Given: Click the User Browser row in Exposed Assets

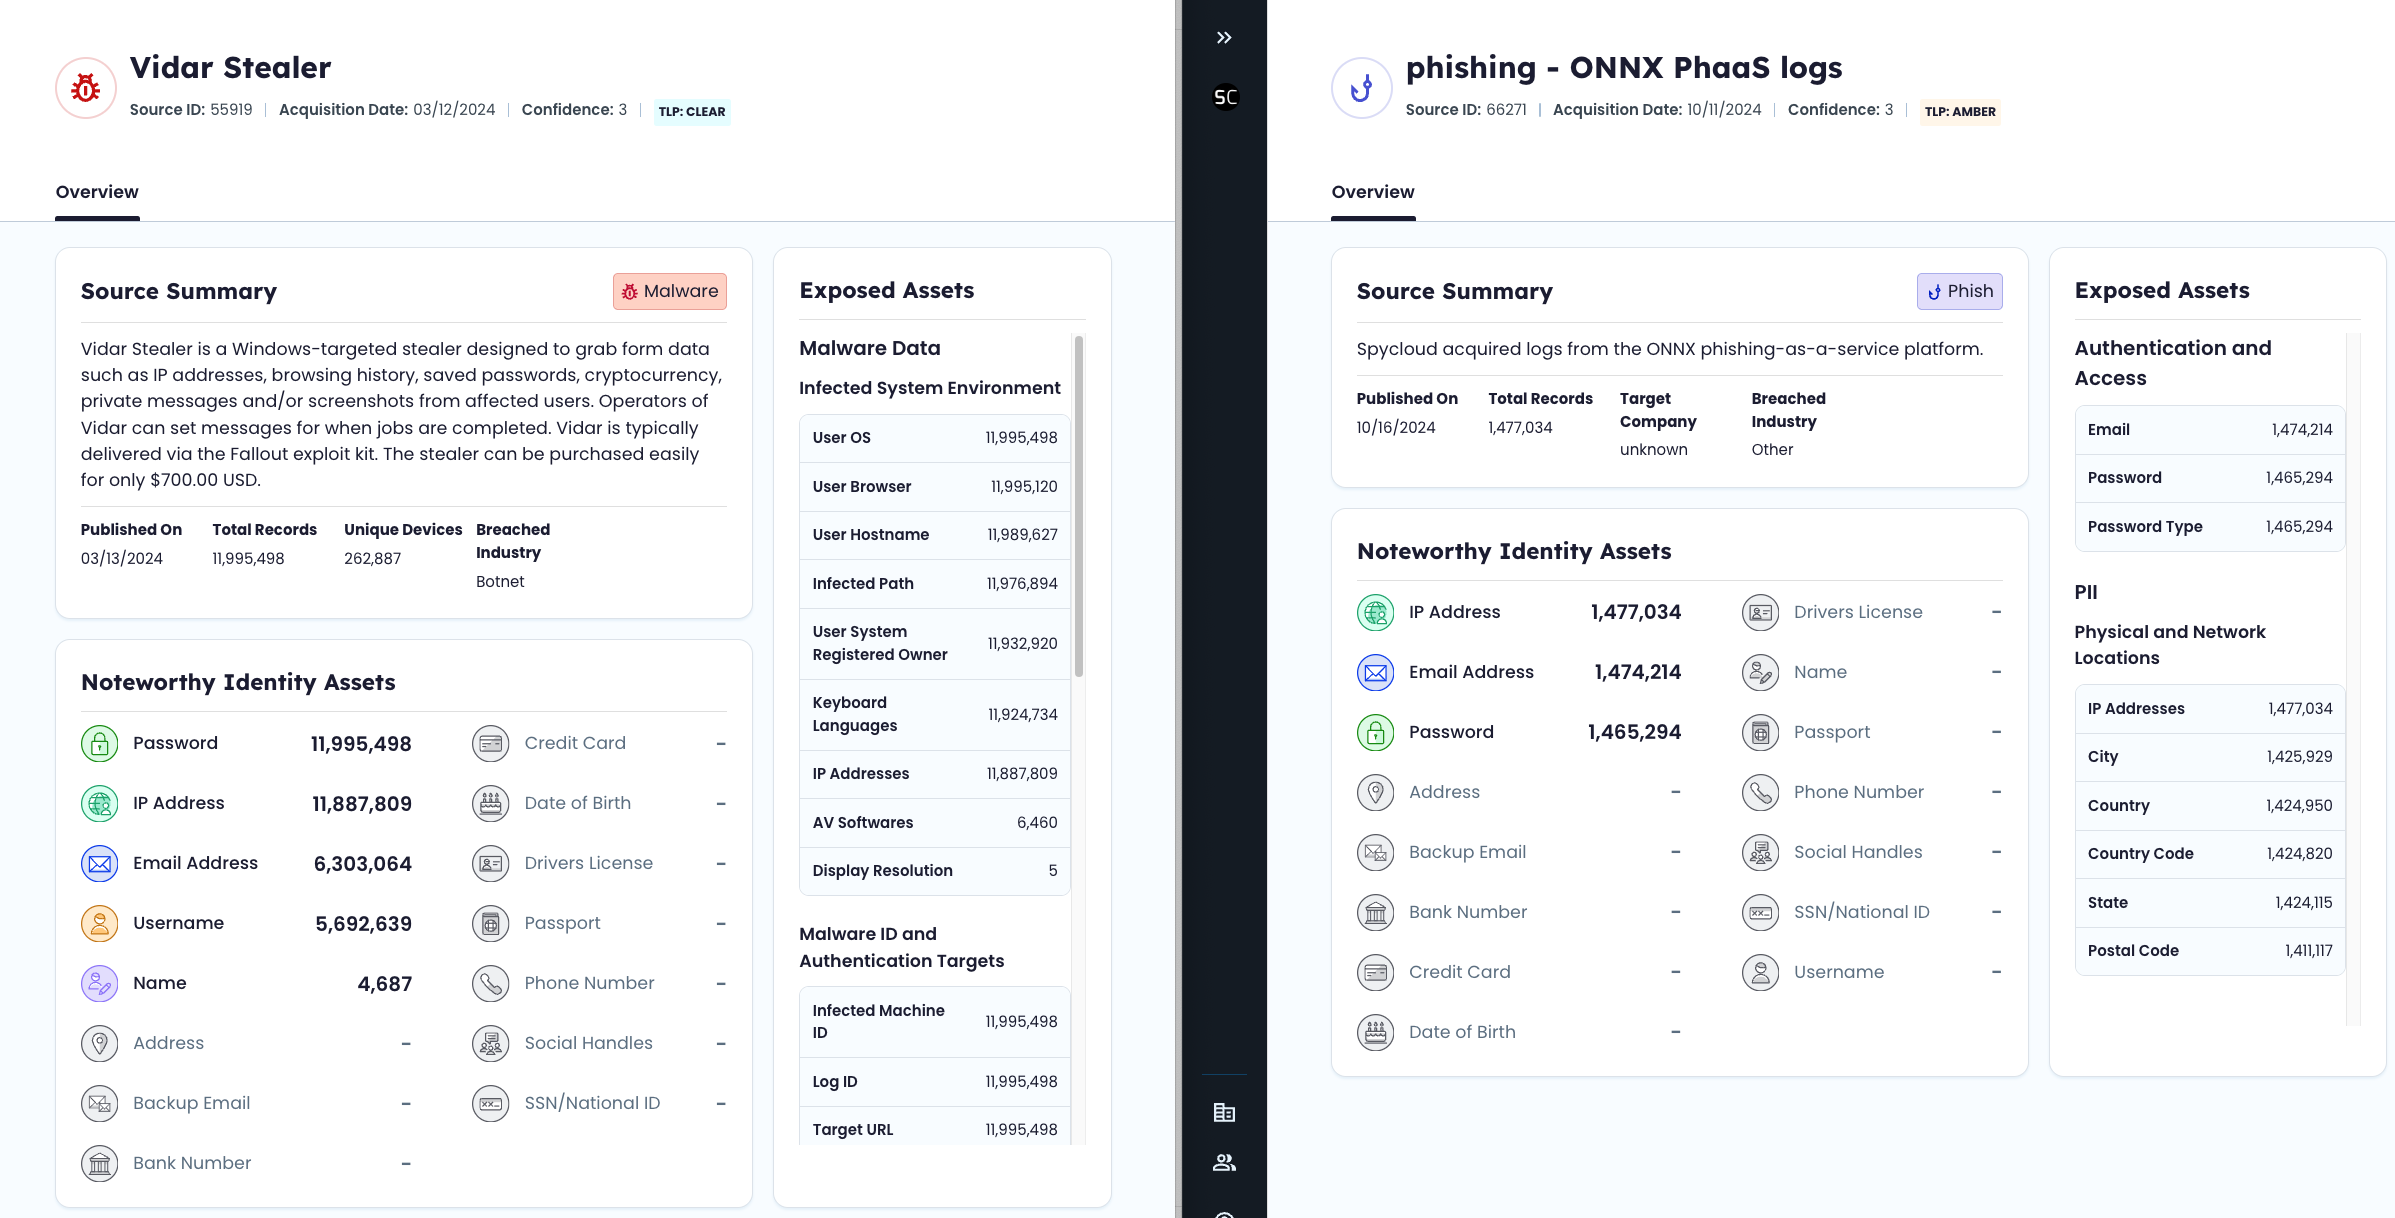Looking at the screenshot, I should click(934, 487).
